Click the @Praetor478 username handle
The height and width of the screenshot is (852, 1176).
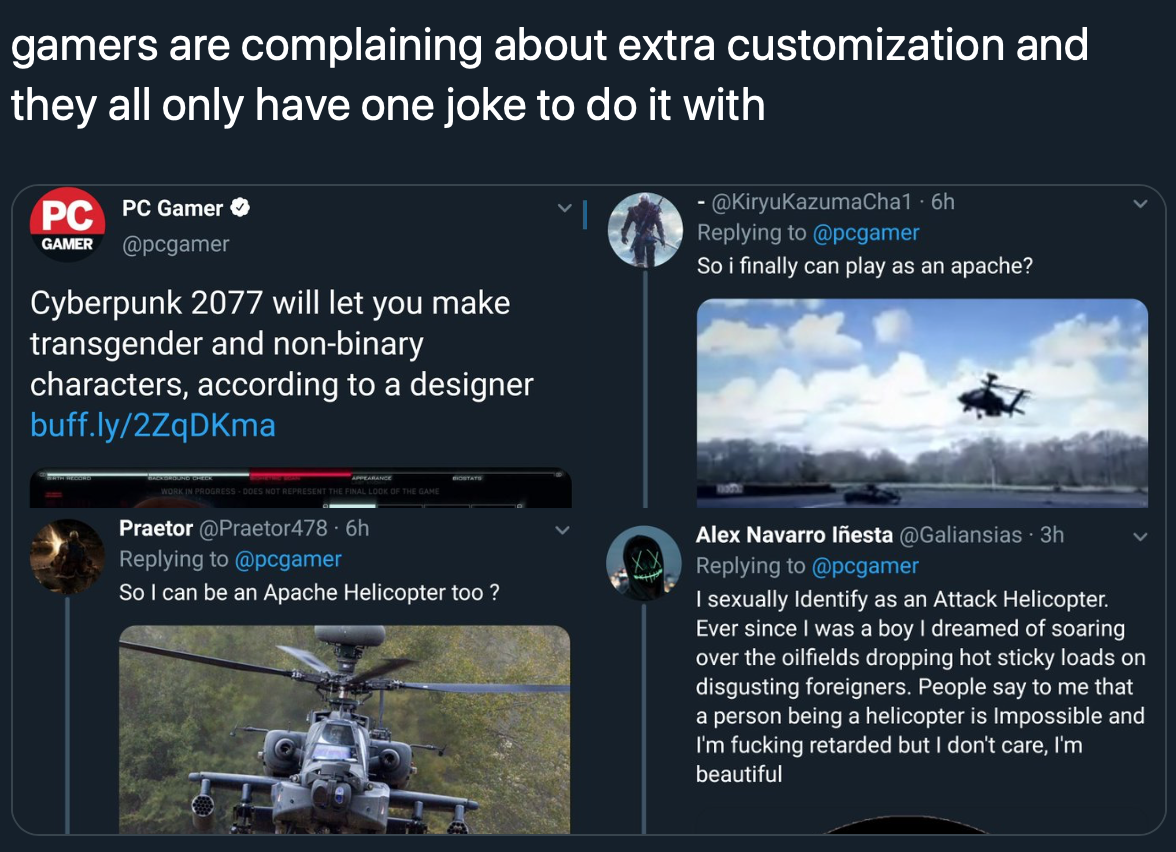click(x=263, y=527)
